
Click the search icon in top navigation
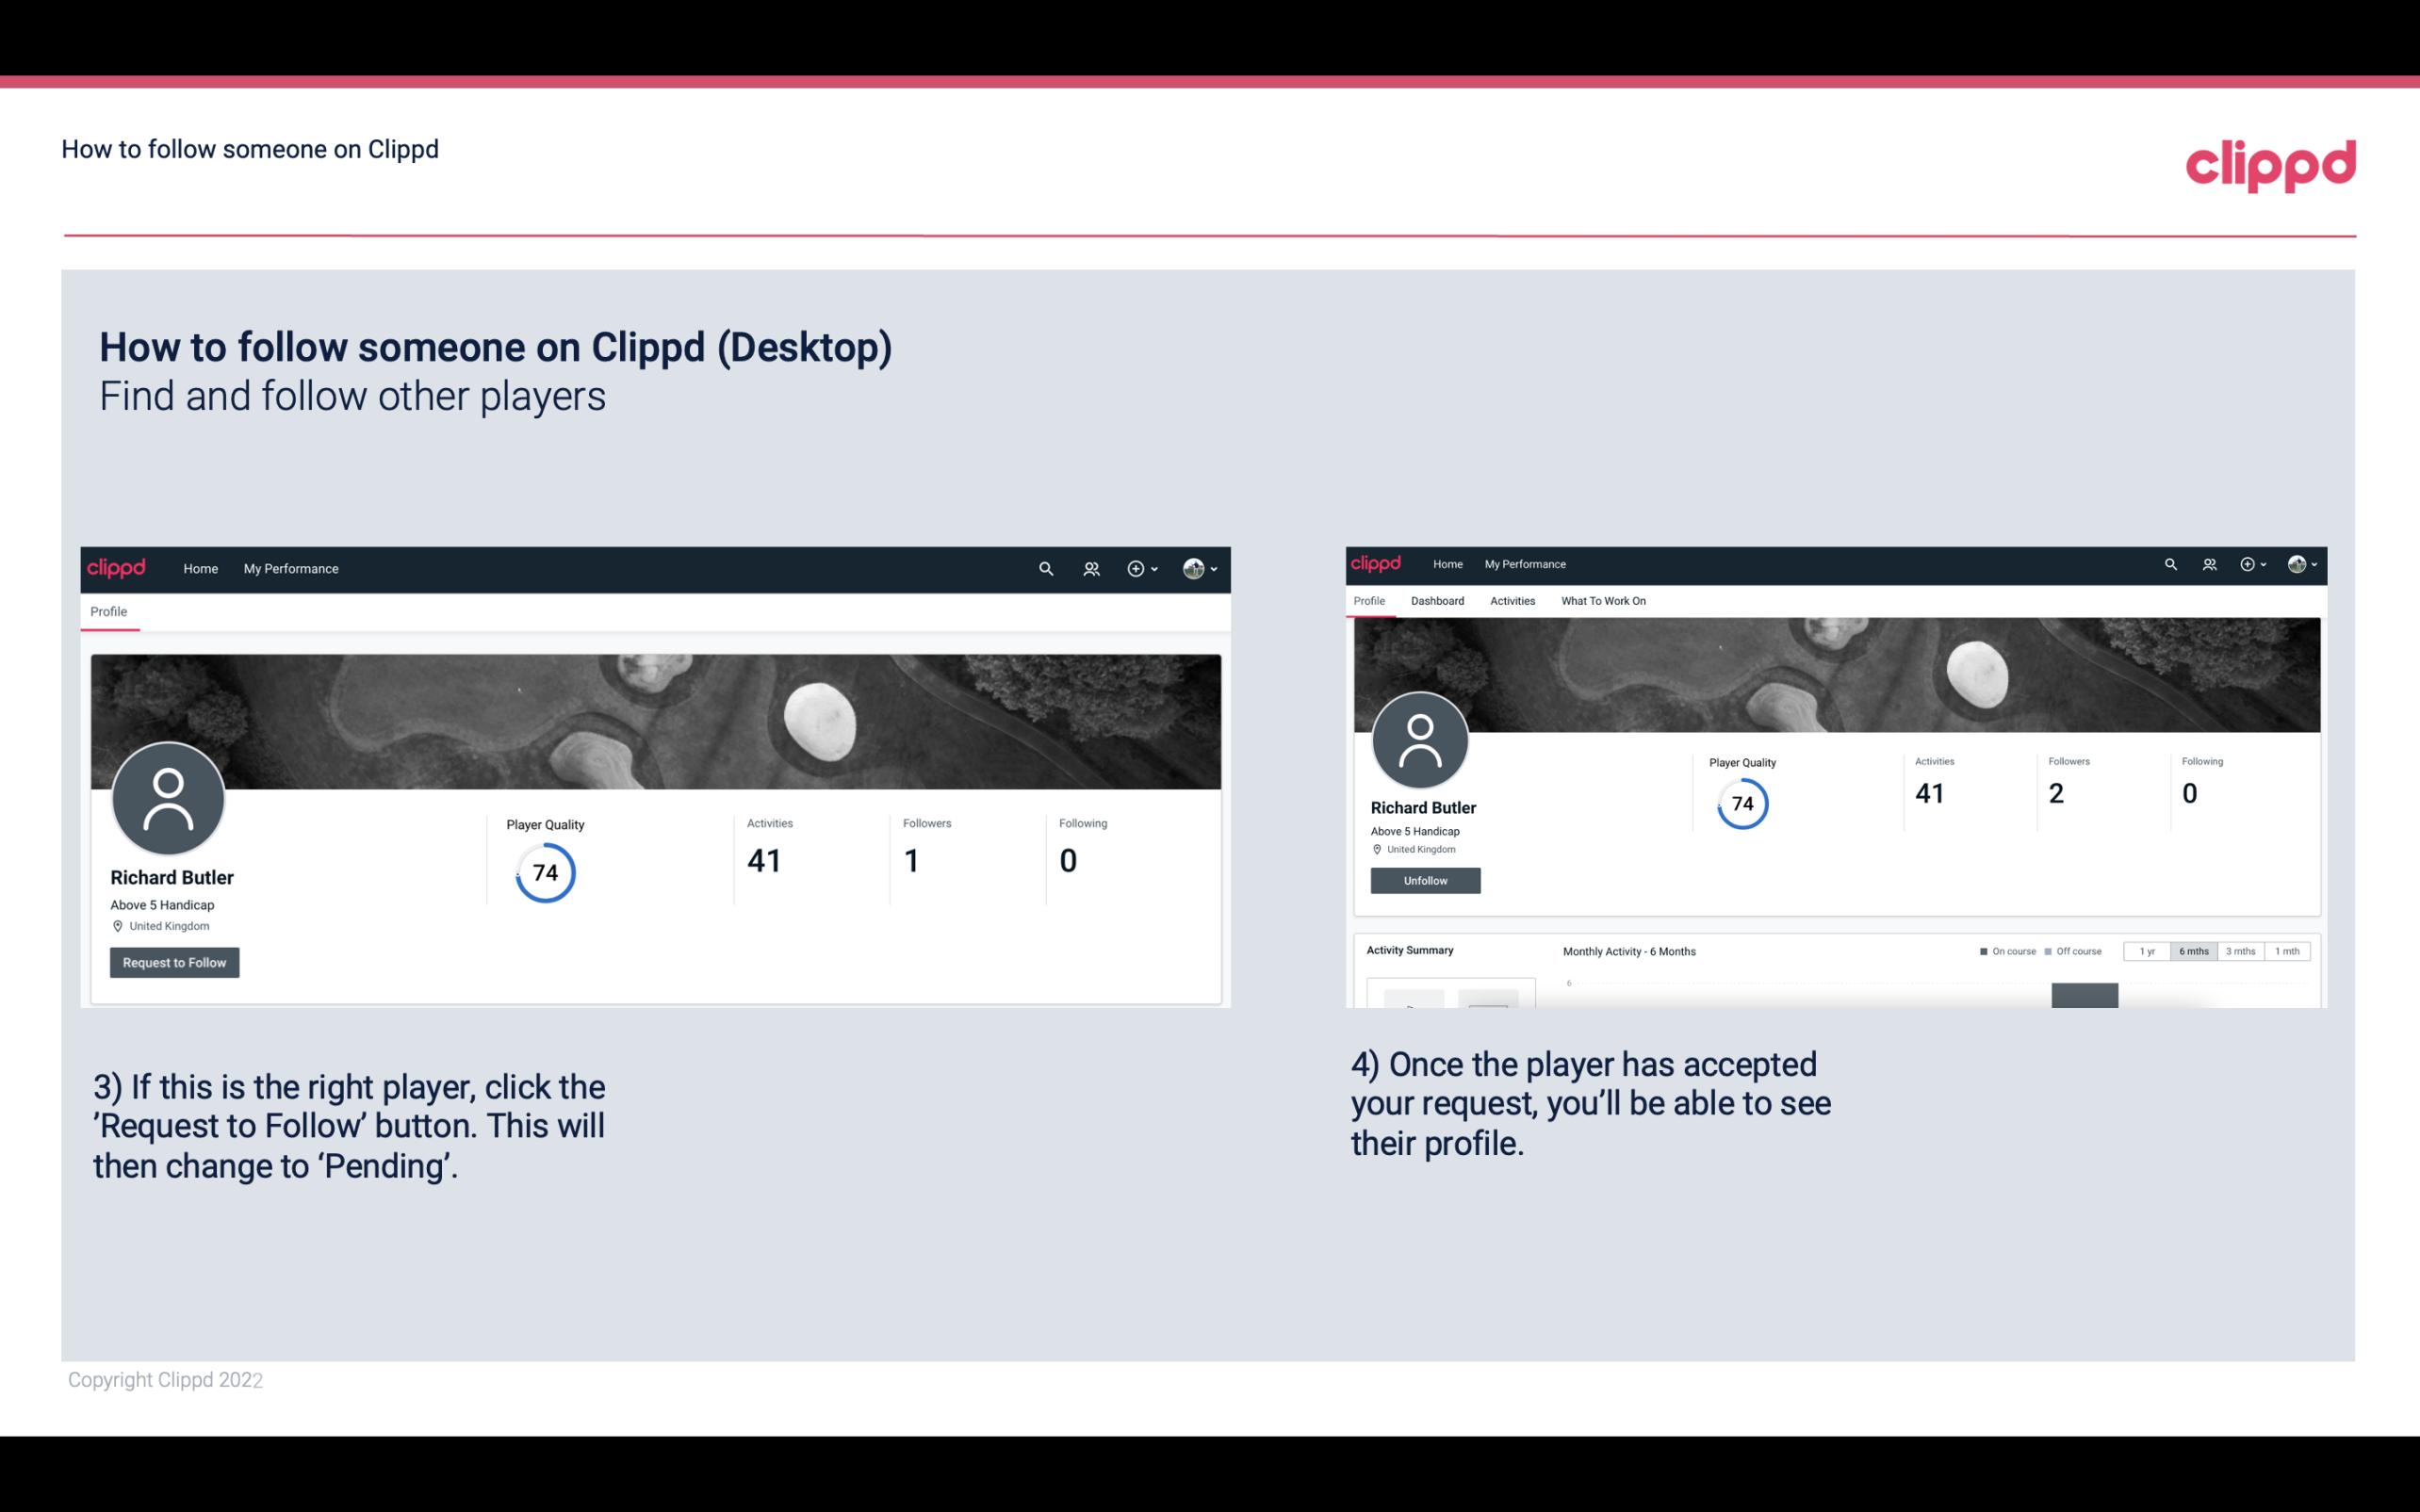[x=1045, y=568]
